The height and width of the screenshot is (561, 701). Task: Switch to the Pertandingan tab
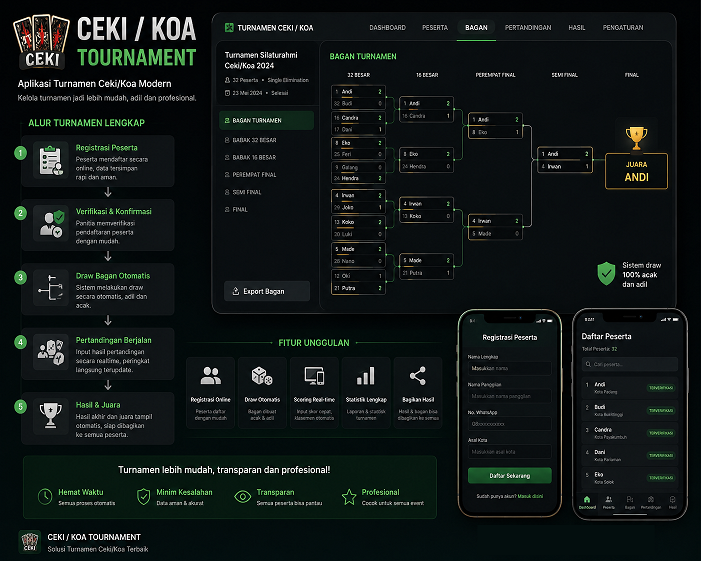tap(528, 28)
